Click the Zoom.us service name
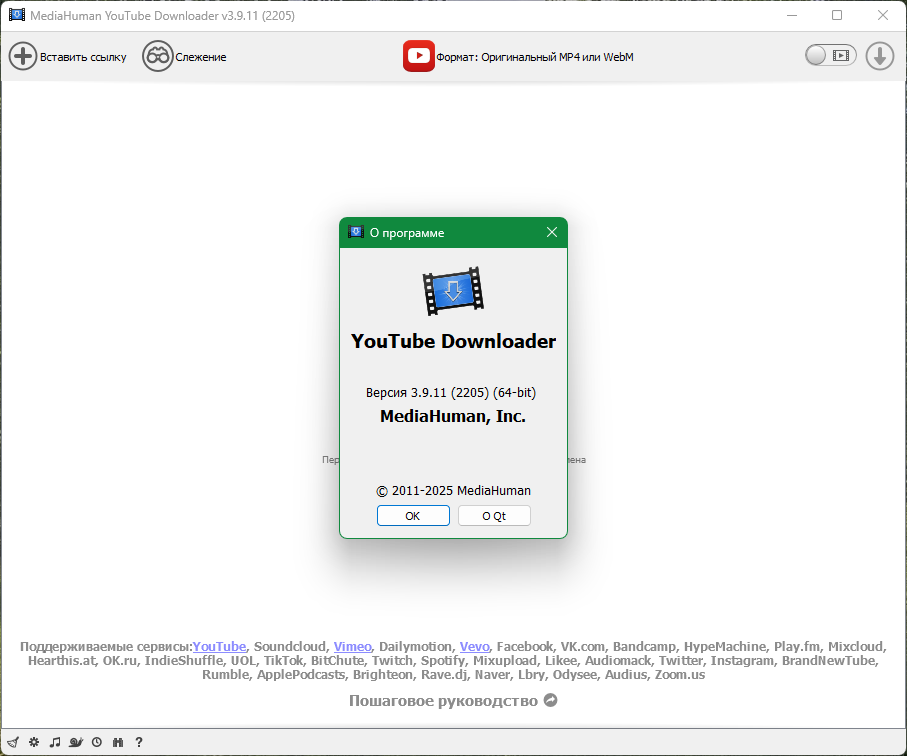 pyautogui.click(x=680, y=674)
